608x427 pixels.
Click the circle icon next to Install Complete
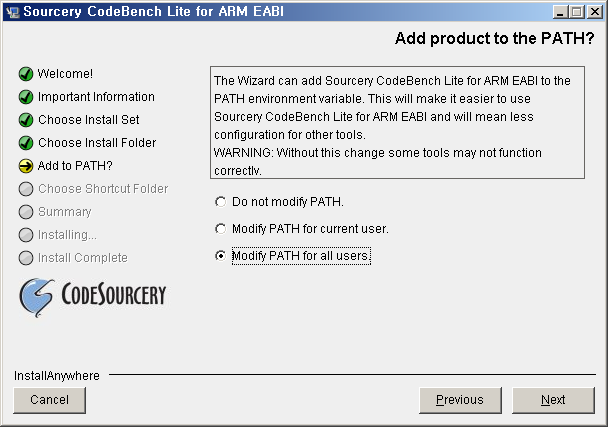[26, 258]
